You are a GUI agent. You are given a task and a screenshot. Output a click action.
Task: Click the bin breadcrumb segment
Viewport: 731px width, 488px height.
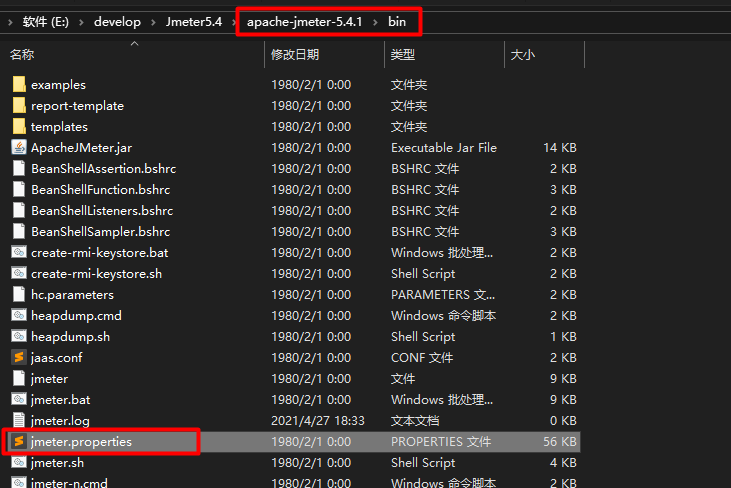pyautogui.click(x=397, y=22)
